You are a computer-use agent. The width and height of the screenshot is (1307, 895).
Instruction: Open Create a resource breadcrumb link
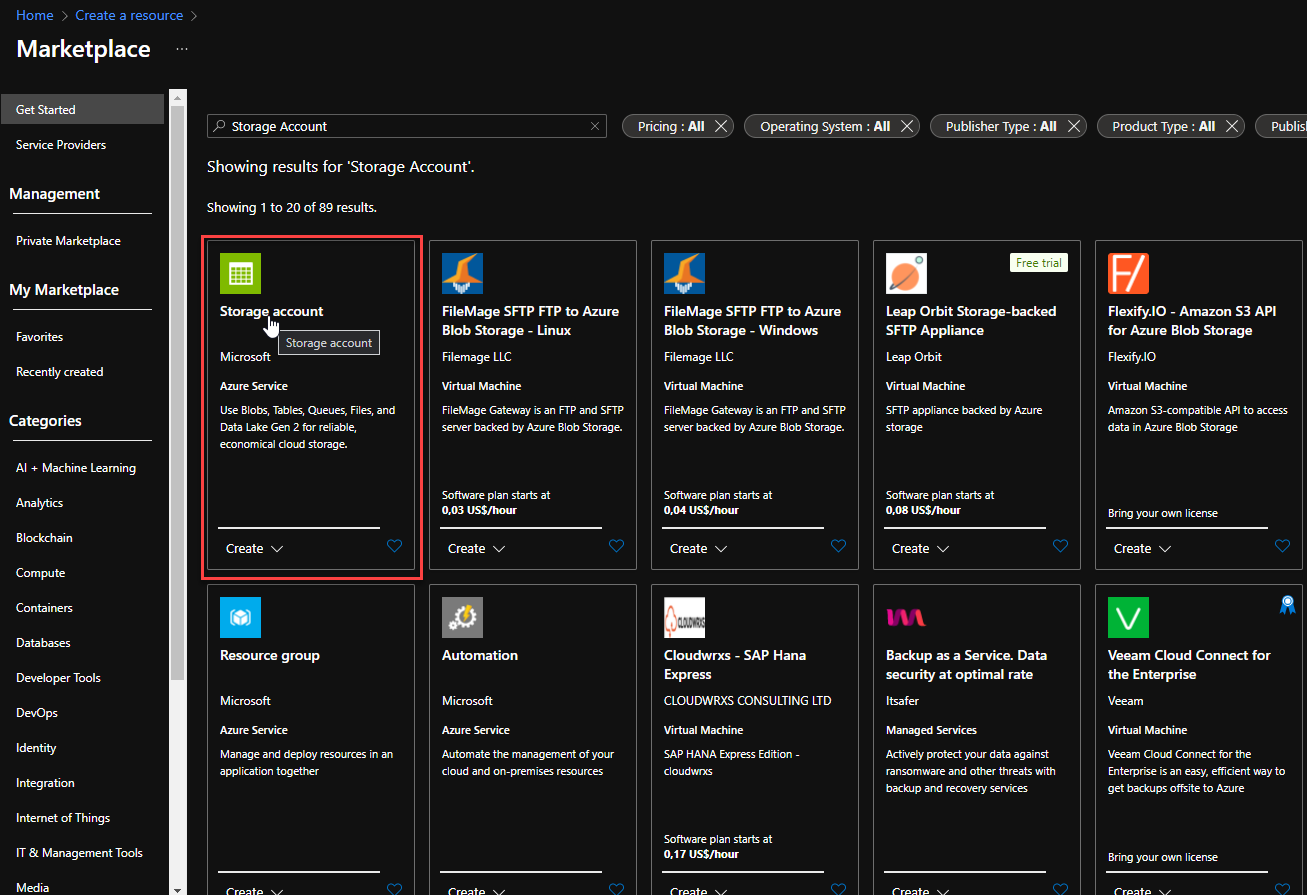129,15
